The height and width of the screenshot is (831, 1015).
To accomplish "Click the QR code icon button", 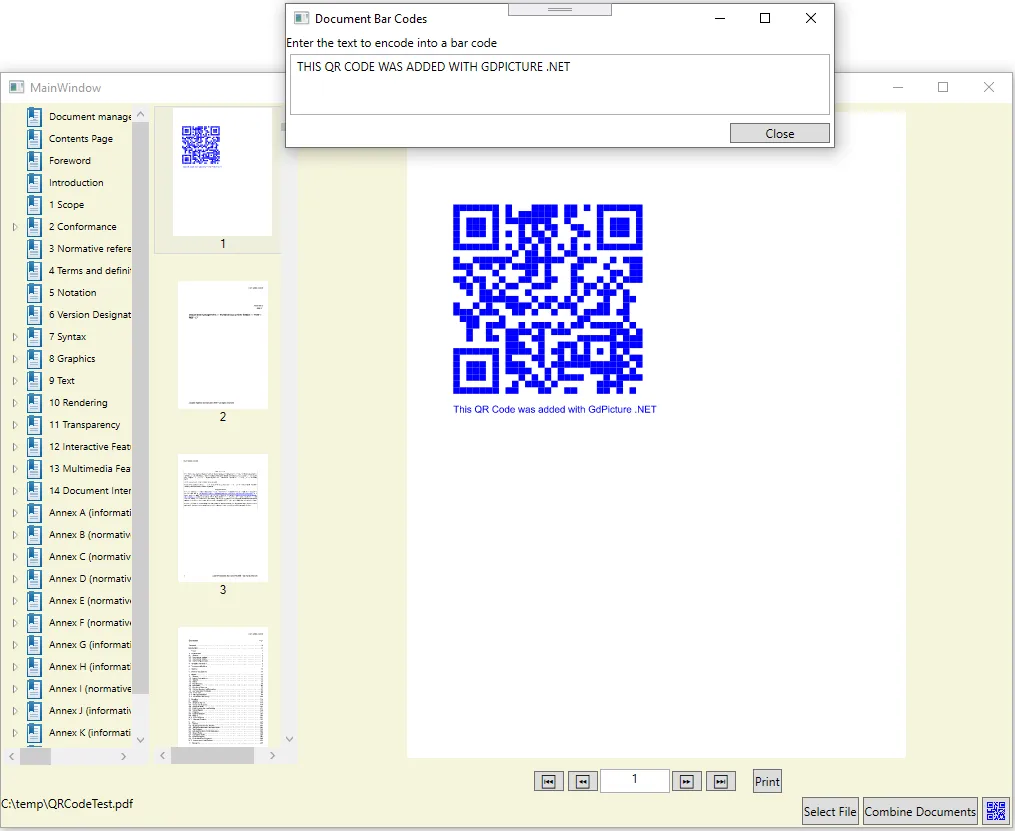I will 996,811.
